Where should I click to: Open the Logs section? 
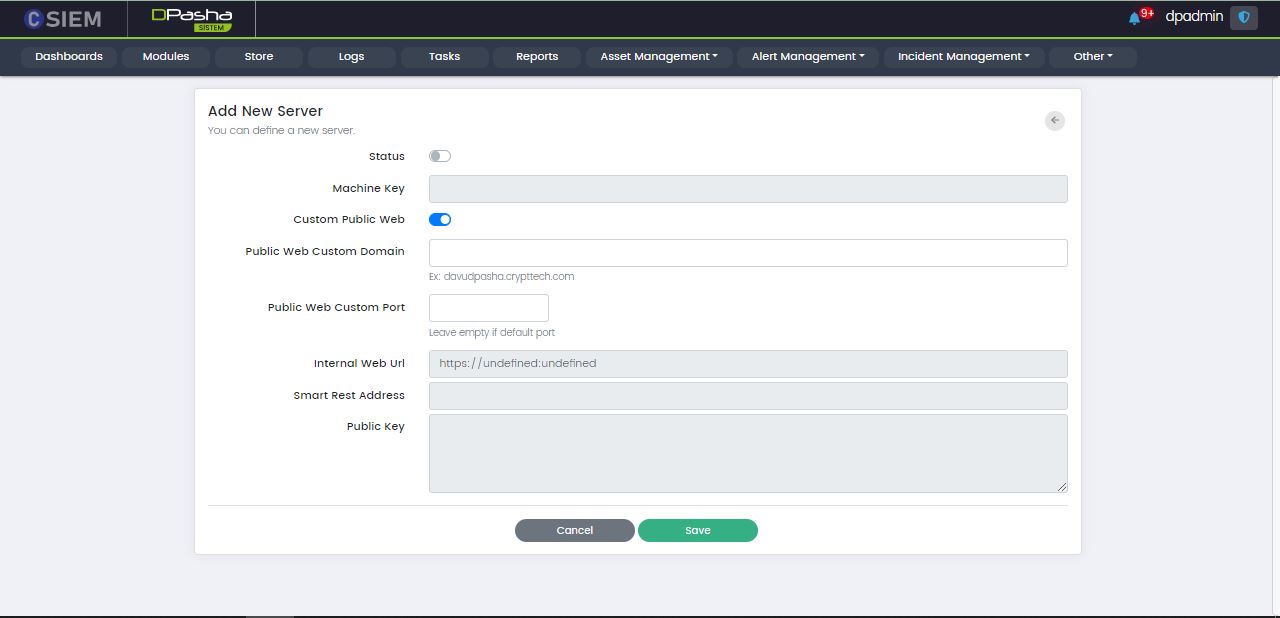coord(351,57)
